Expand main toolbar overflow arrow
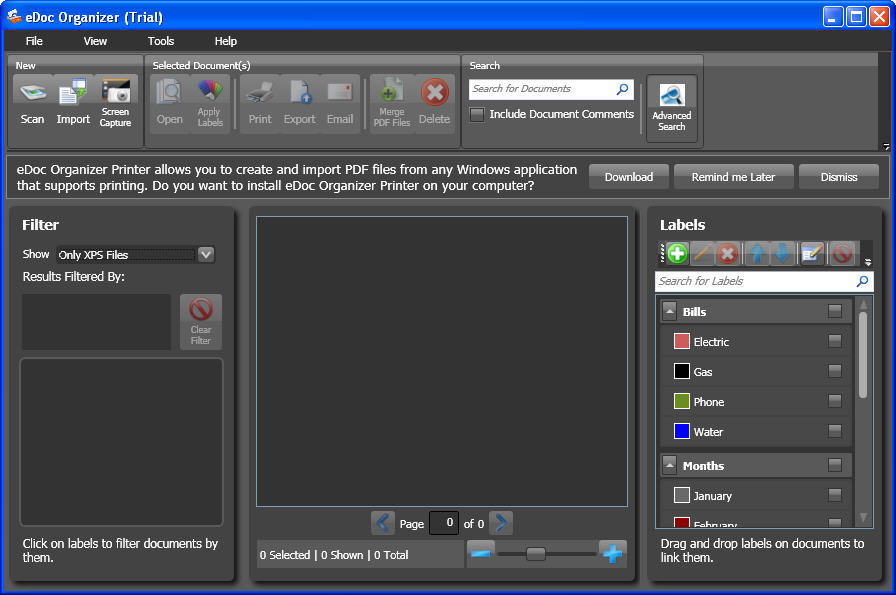Image resolution: width=896 pixels, height=595 pixels. point(886,147)
